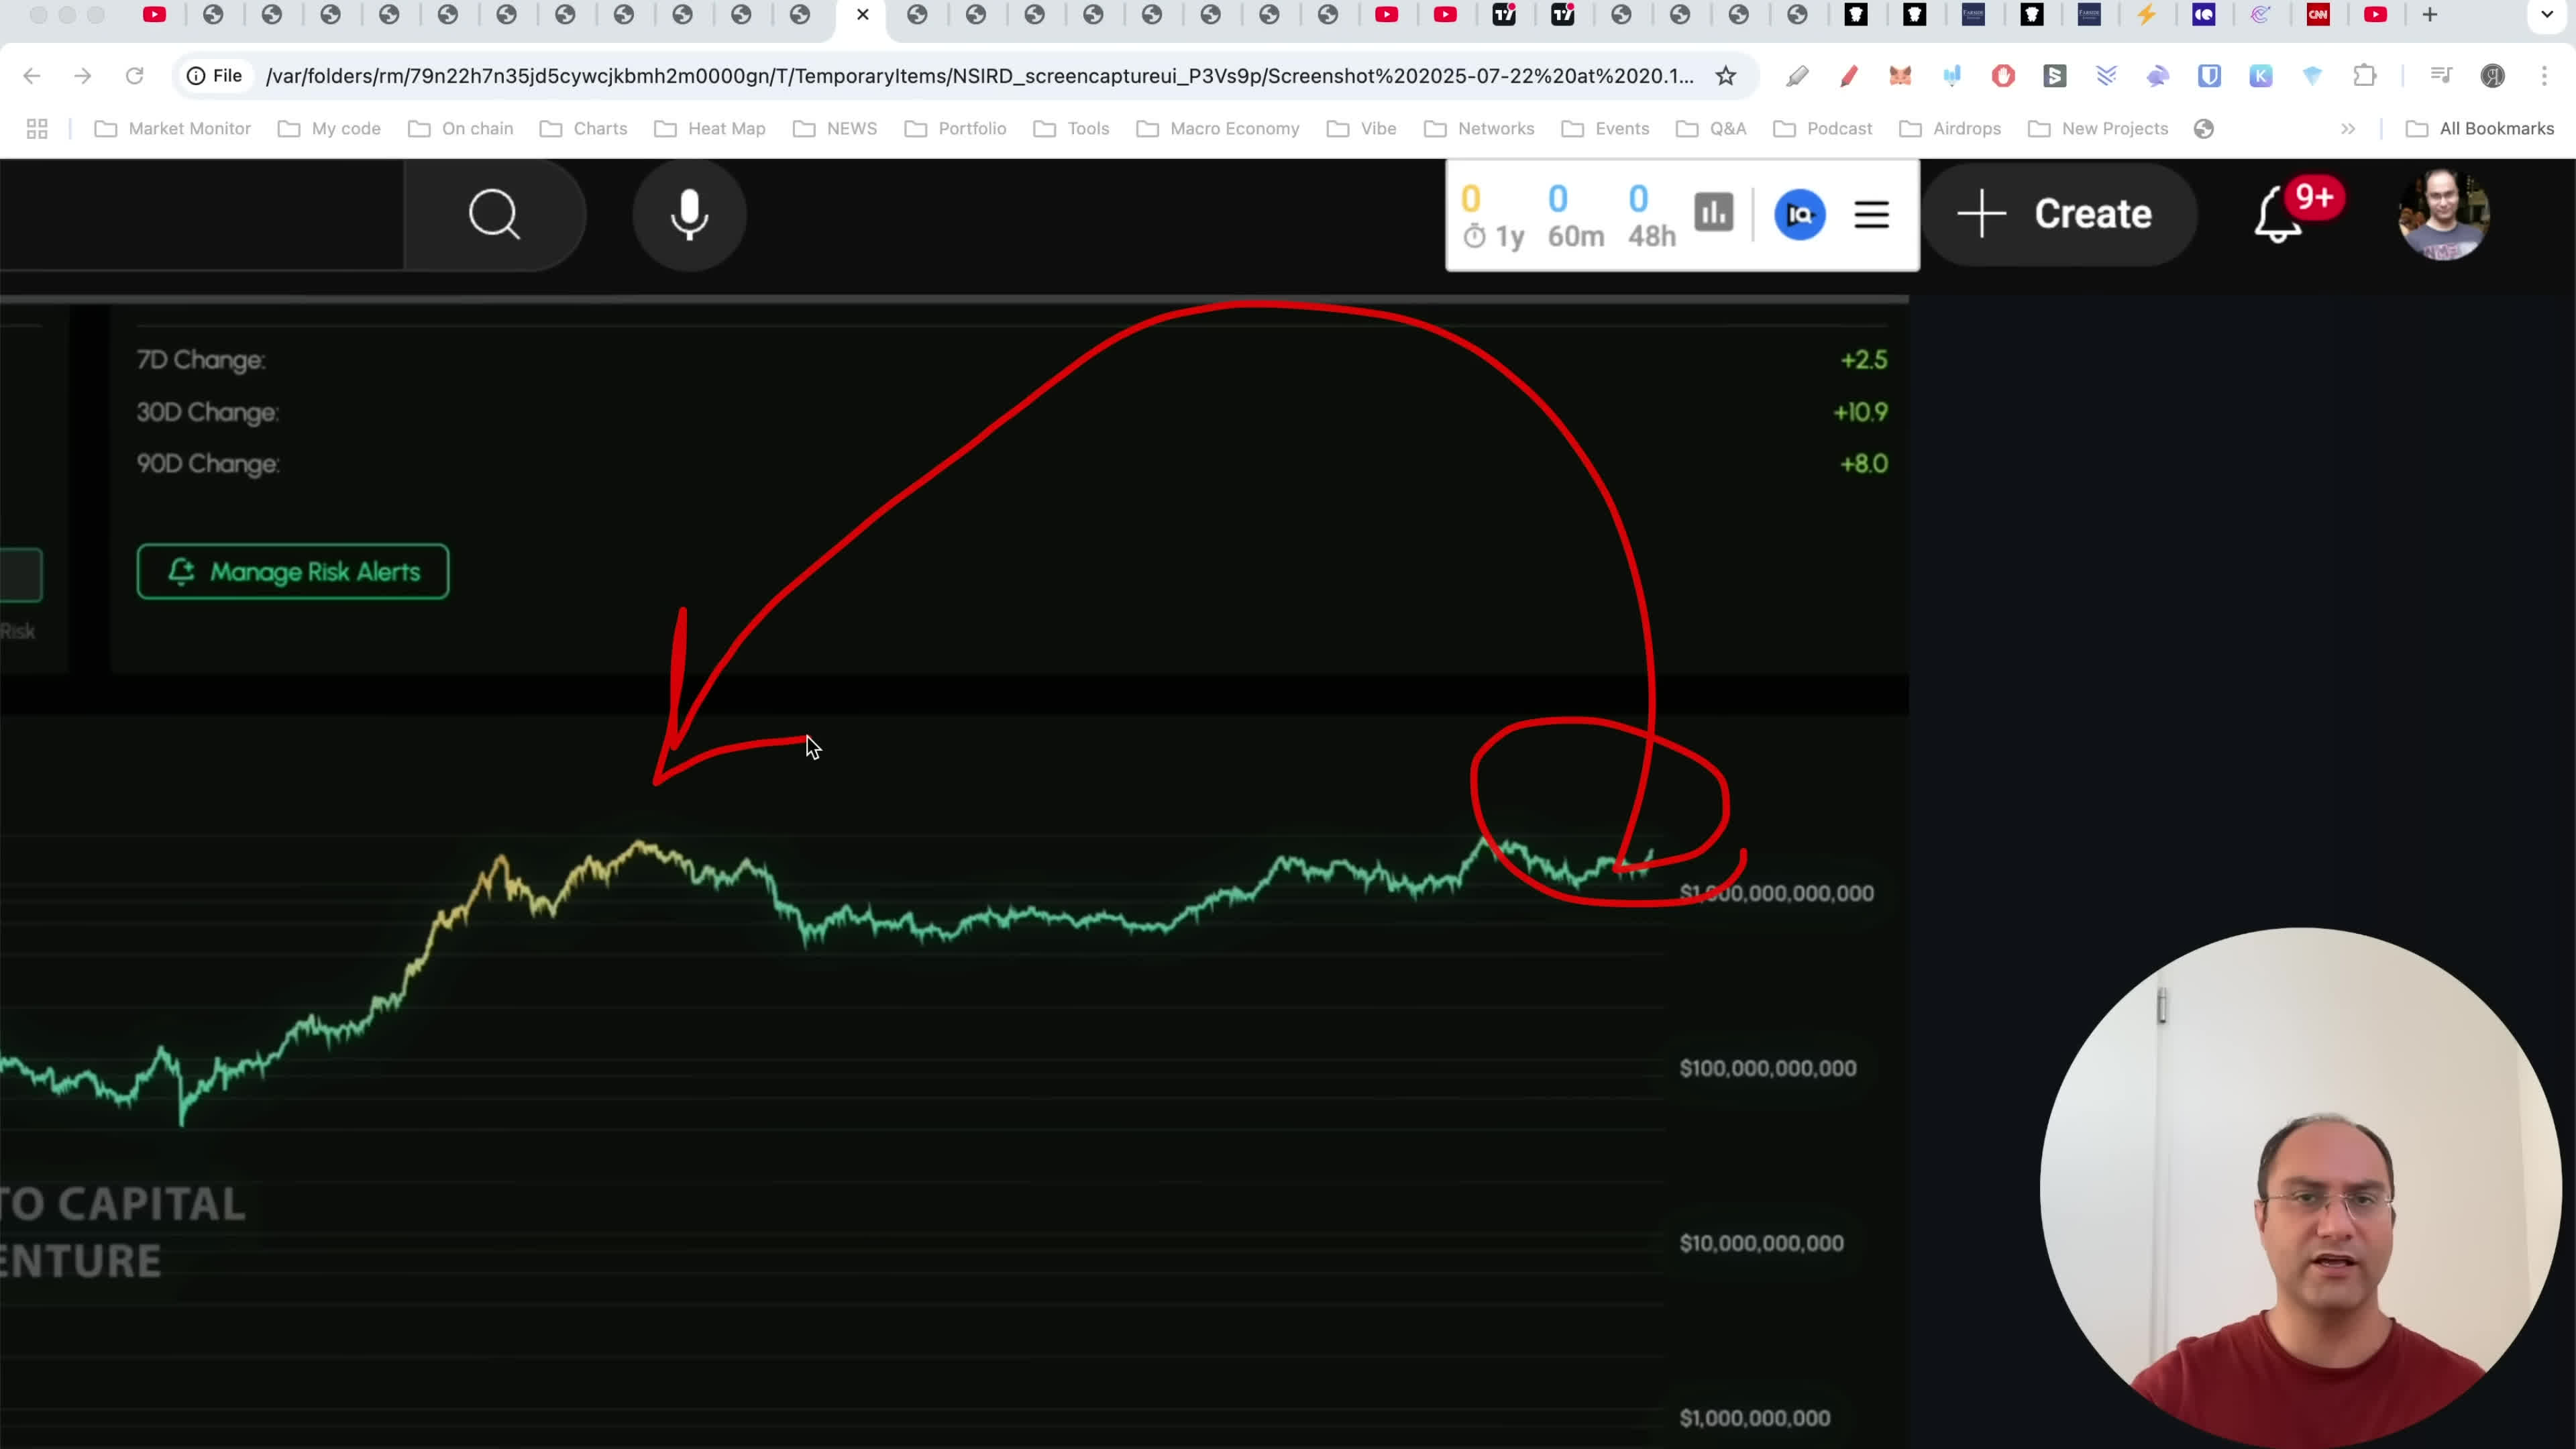
Task: Click the search magnifier icon
Action: coord(494,214)
